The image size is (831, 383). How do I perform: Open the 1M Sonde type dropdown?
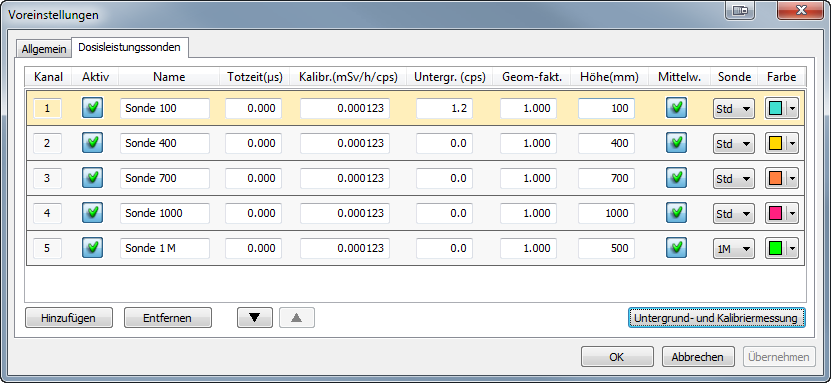(733, 248)
